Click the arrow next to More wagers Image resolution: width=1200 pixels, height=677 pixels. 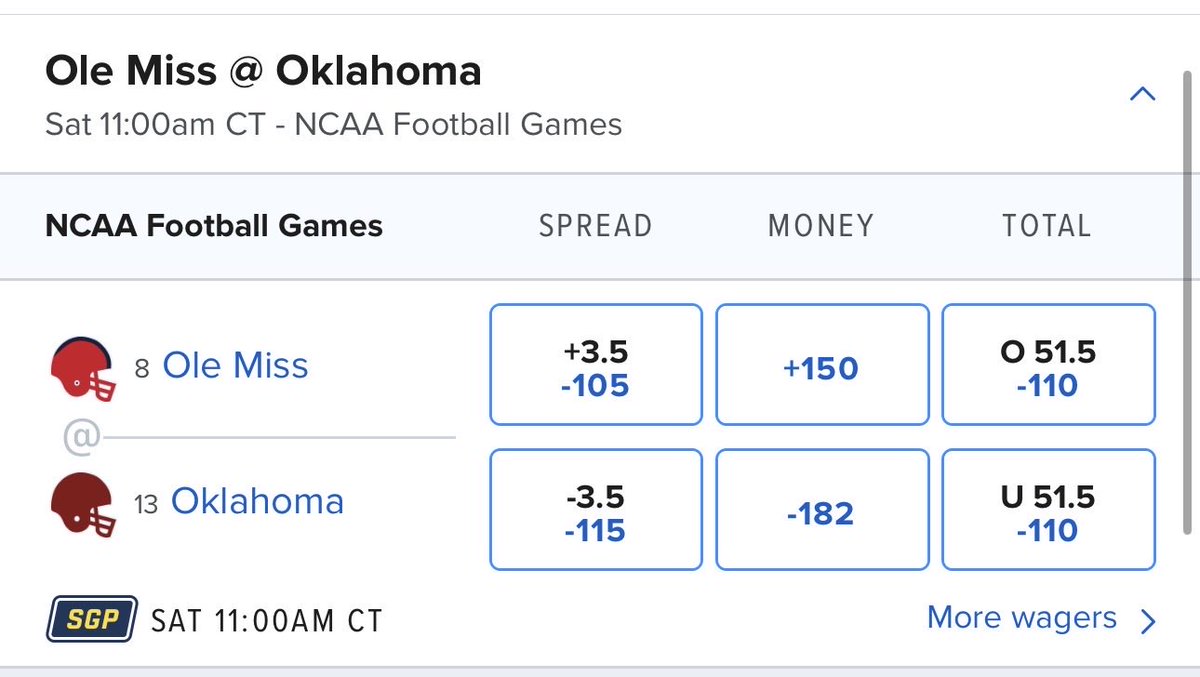click(x=1147, y=621)
